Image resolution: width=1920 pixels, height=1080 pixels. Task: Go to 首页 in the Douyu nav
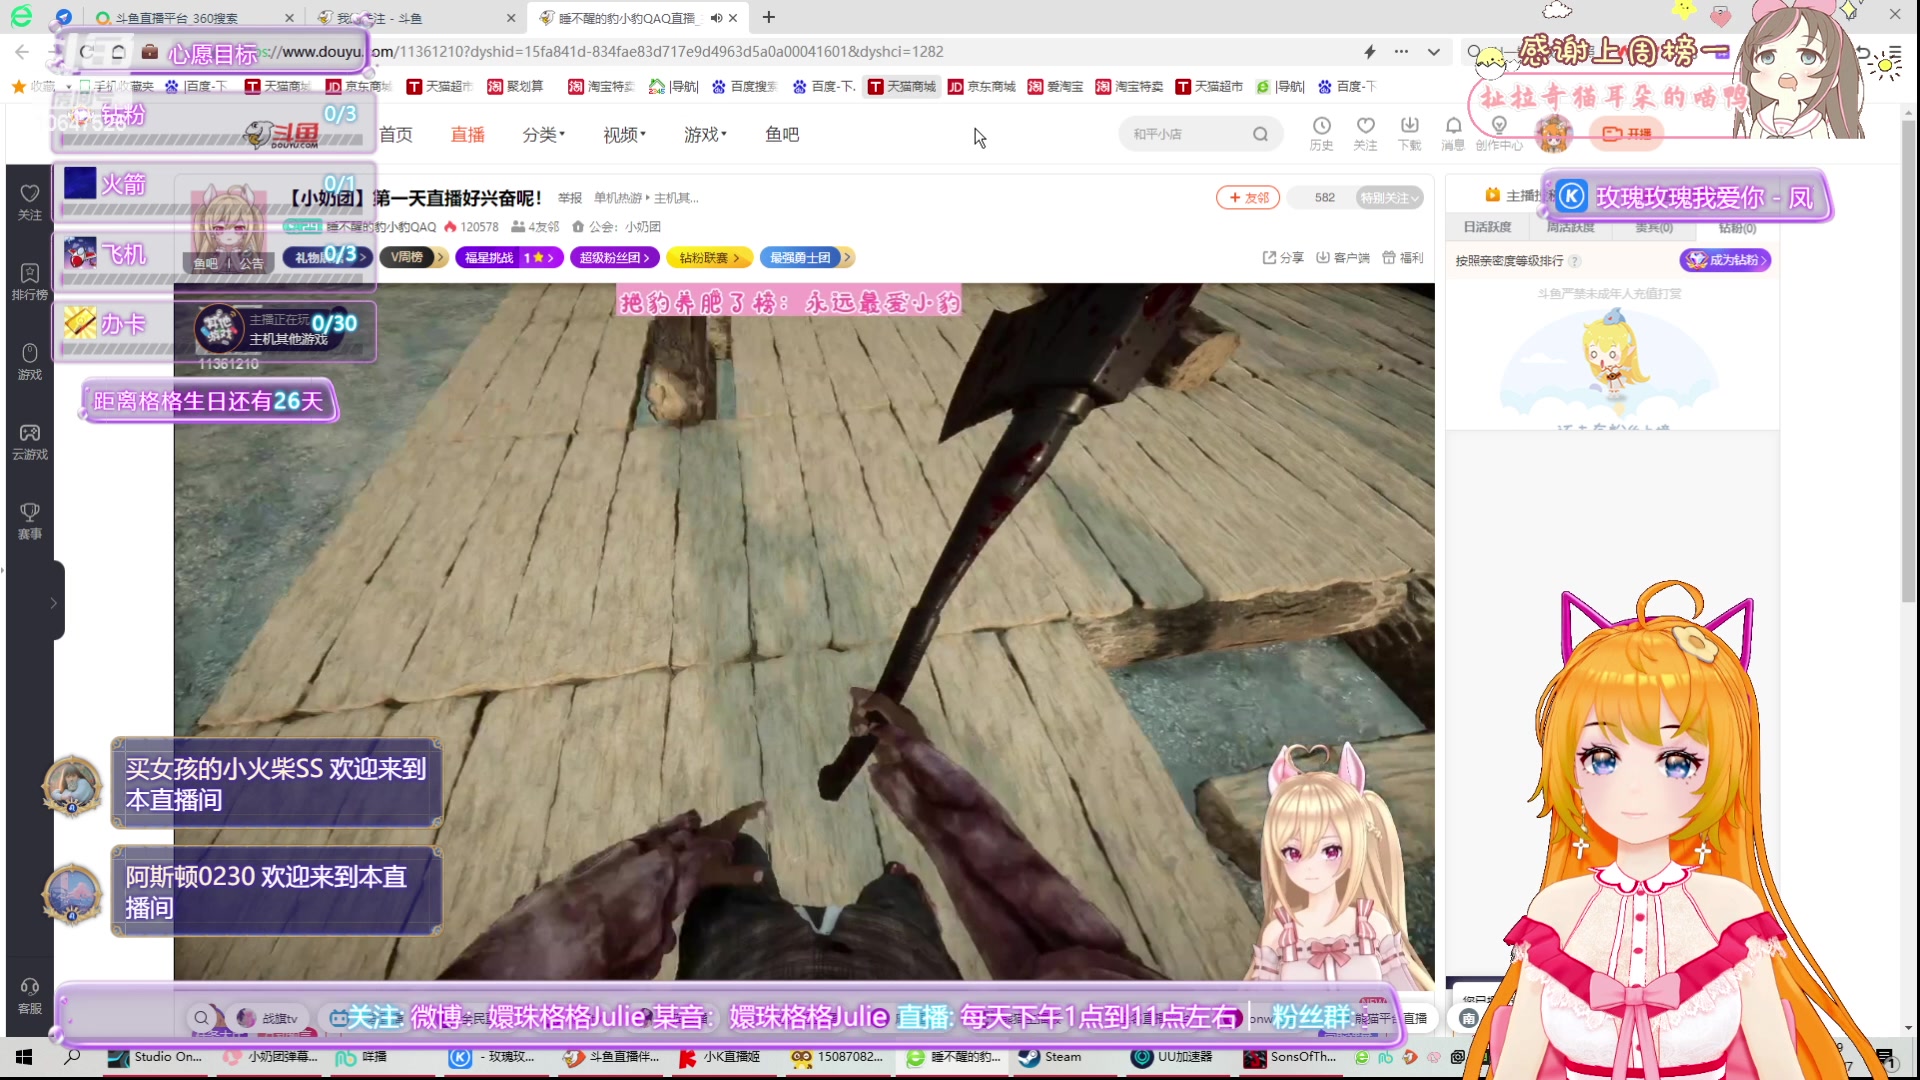396,134
